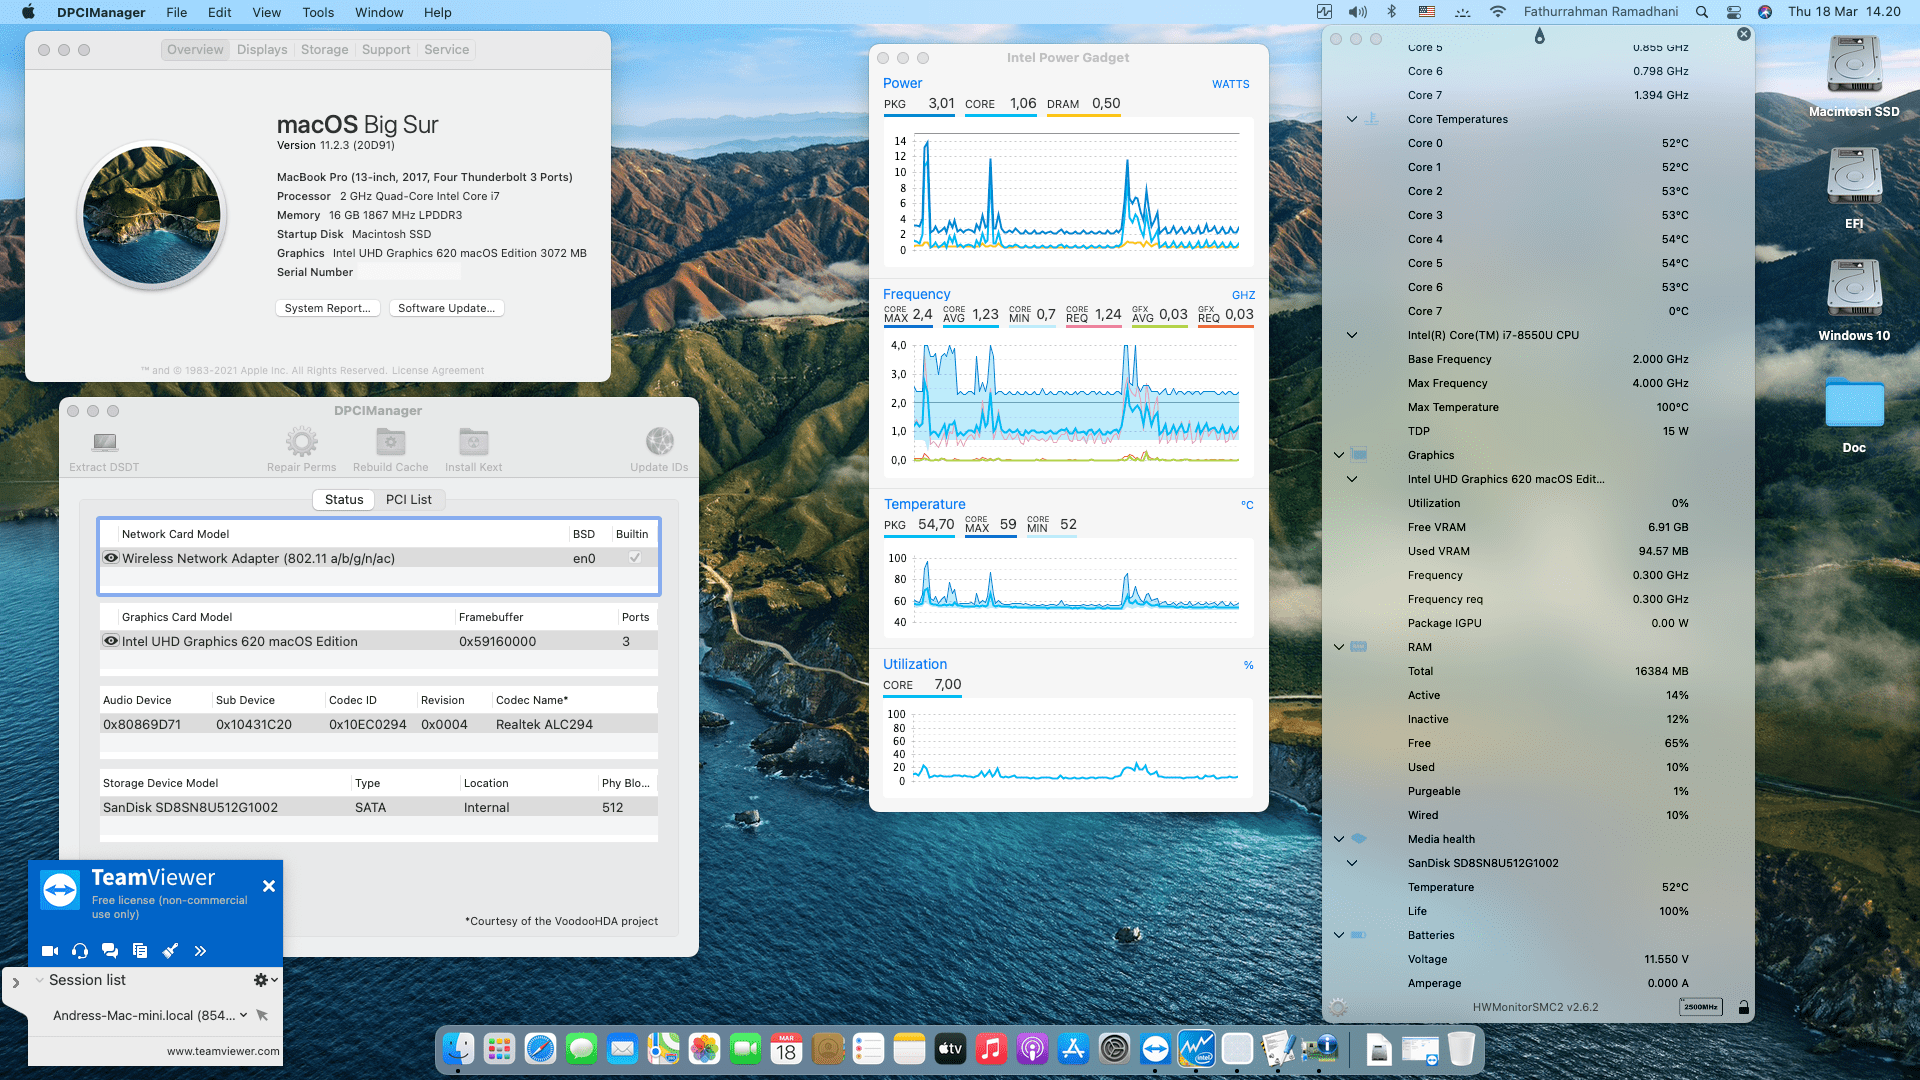Image resolution: width=1920 pixels, height=1080 pixels.
Task: Click Install Kext toolbar icon
Action: pos(473,441)
